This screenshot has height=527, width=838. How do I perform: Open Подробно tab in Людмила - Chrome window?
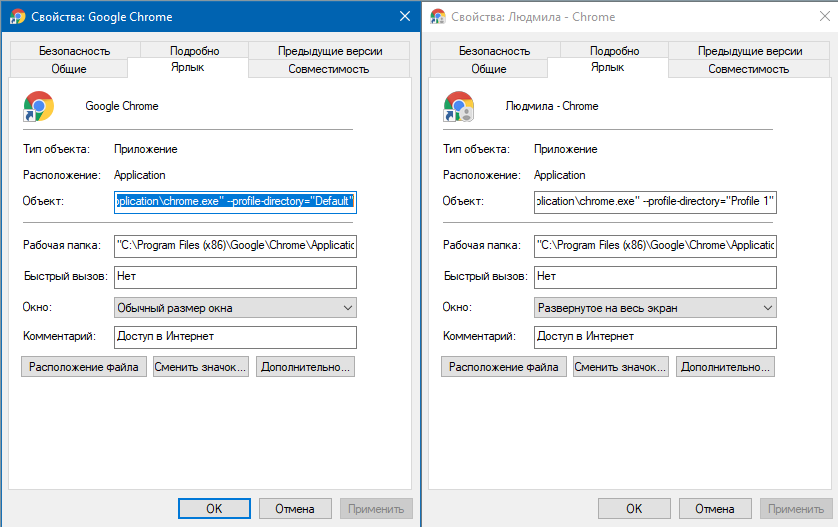(615, 51)
